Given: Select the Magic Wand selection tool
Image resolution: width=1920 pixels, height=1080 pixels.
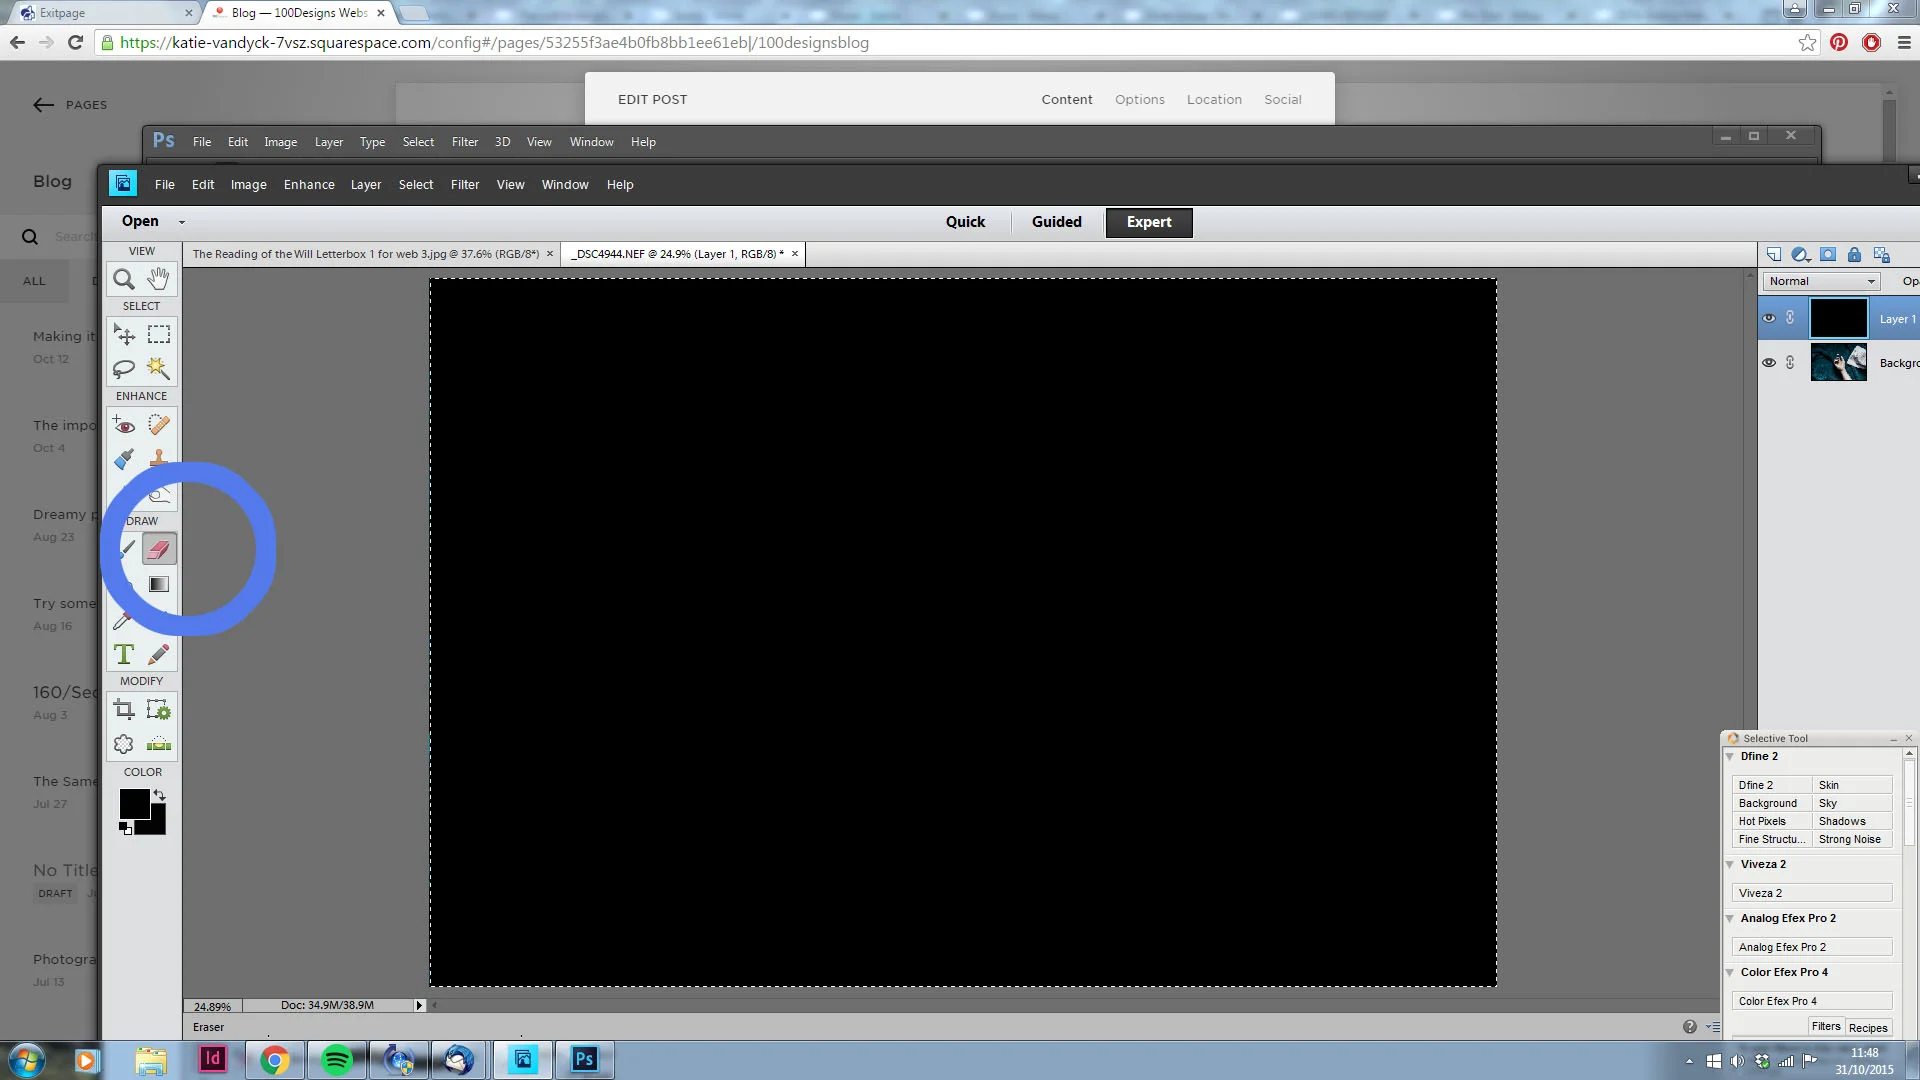Looking at the screenshot, I should (158, 368).
